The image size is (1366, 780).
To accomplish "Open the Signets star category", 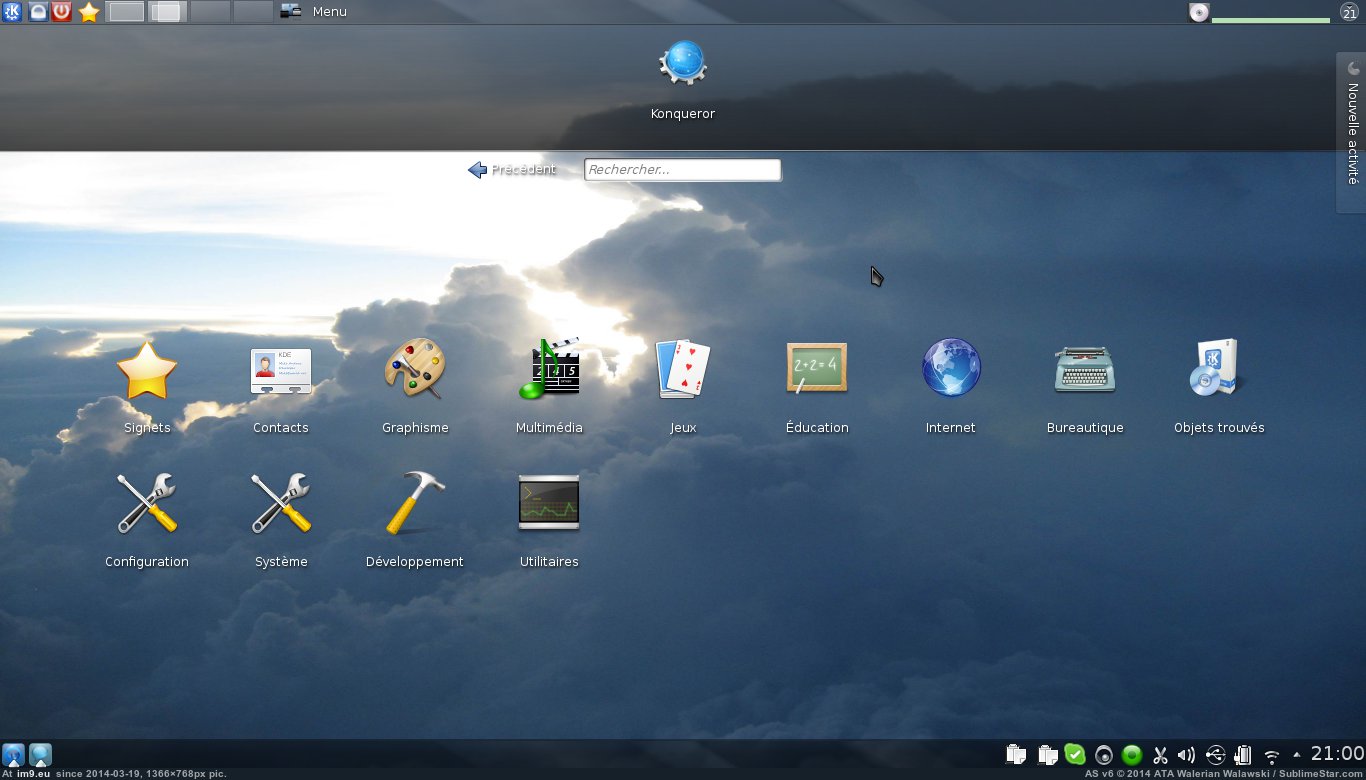I will tap(147, 370).
